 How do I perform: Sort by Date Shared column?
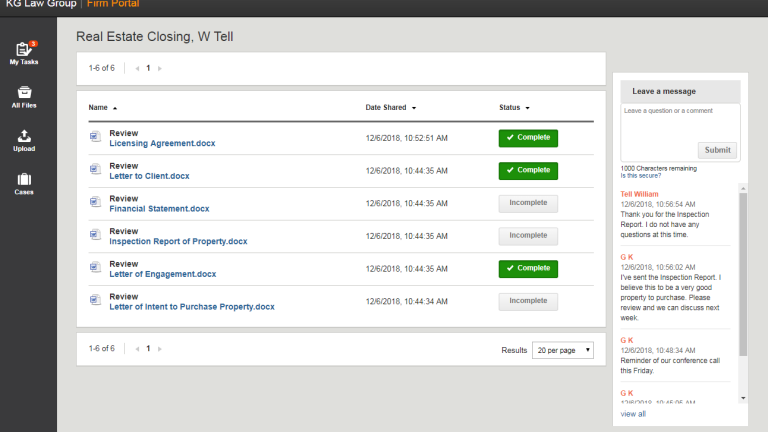tap(390, 107)
